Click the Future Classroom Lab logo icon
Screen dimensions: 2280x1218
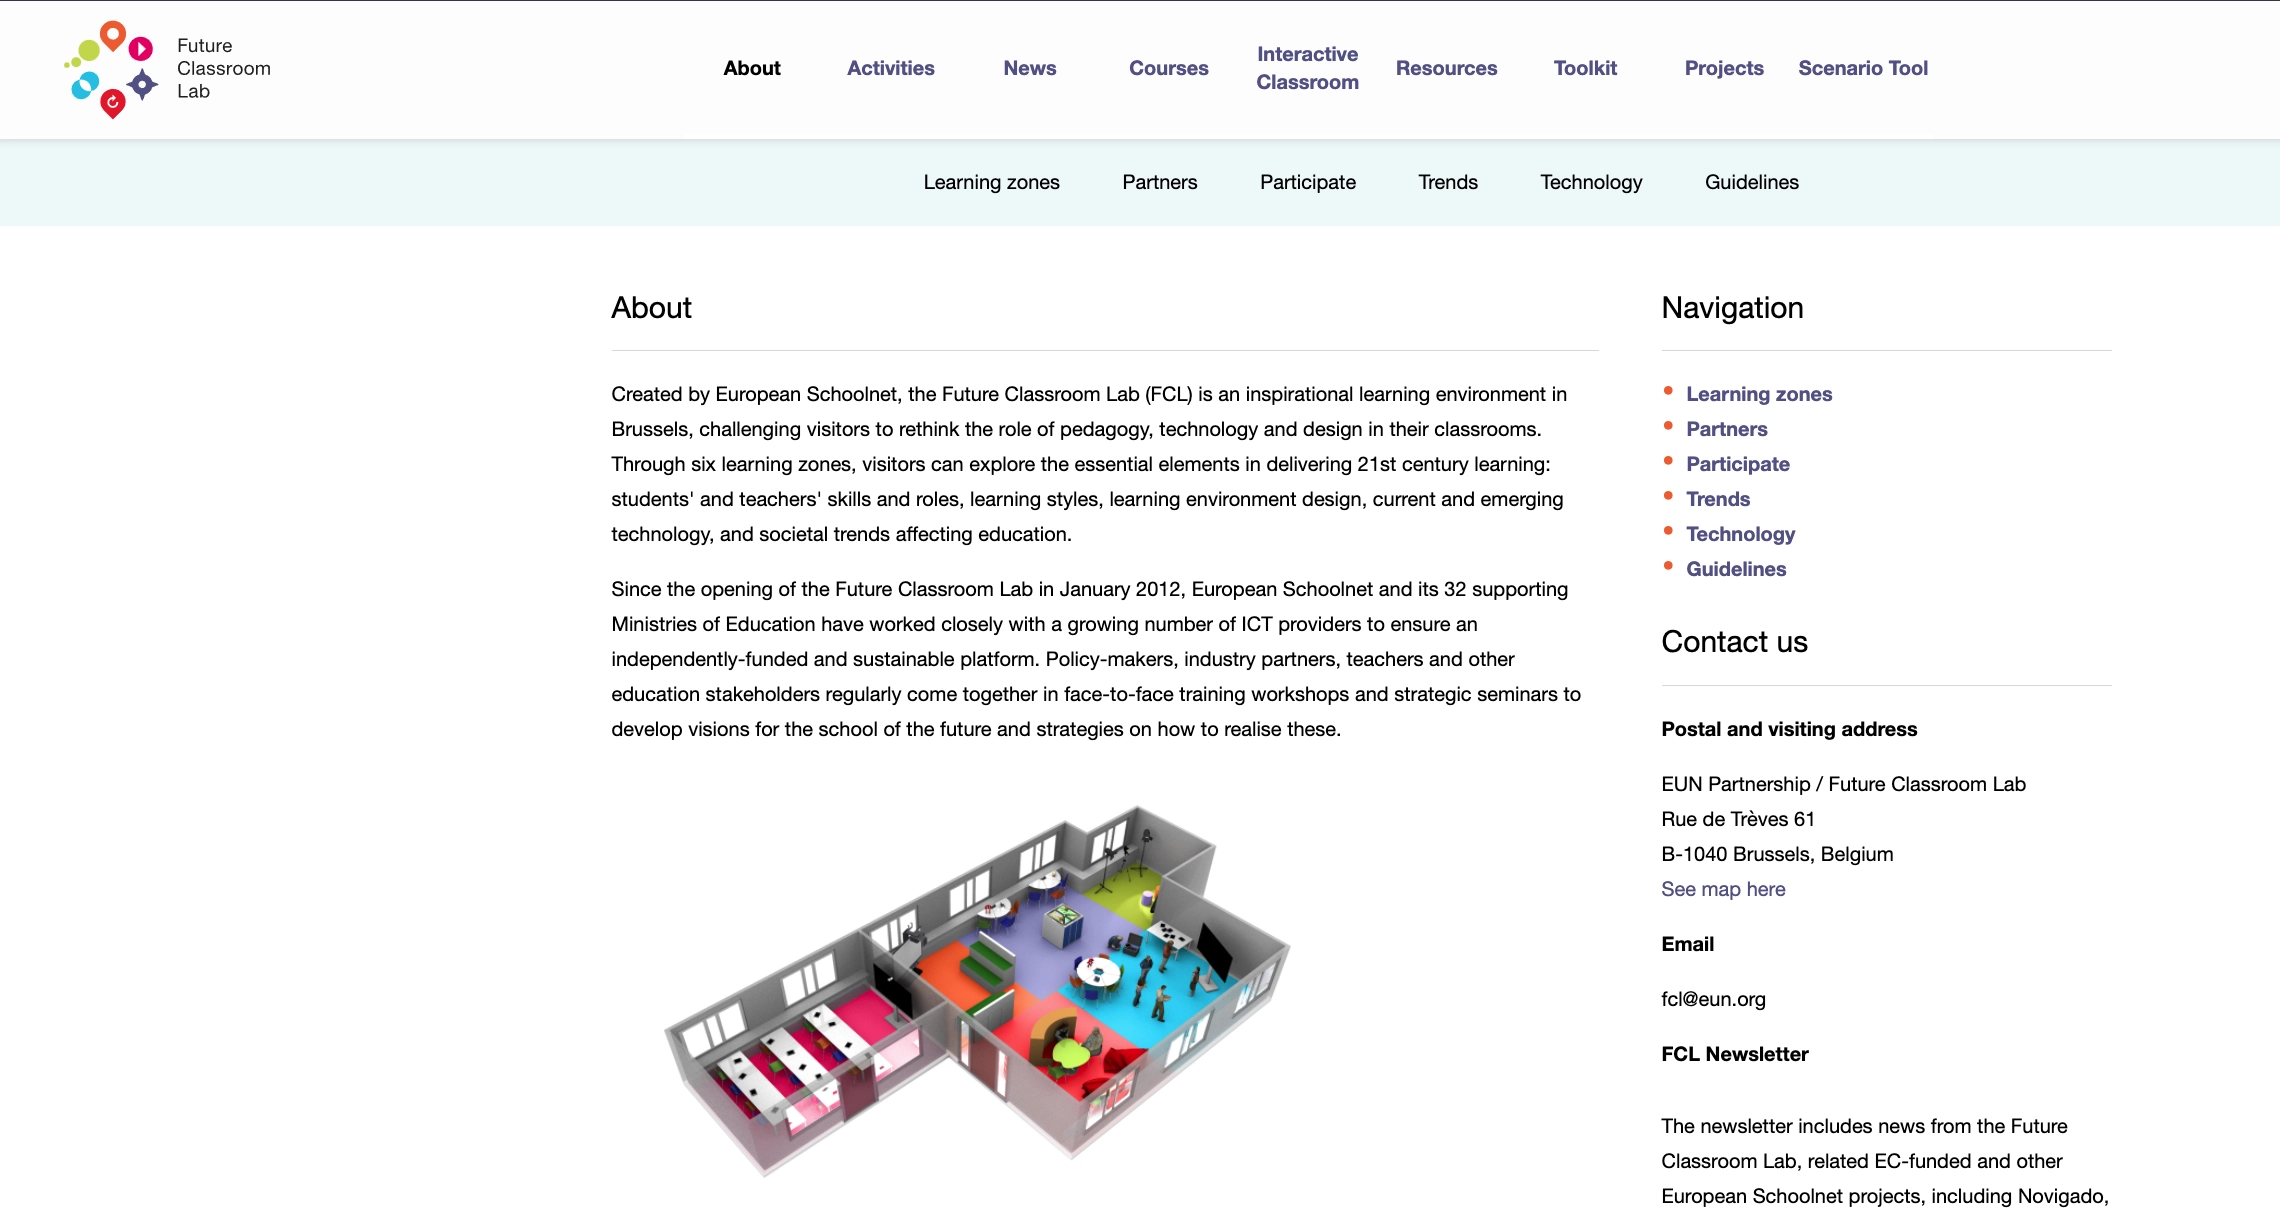111,69
